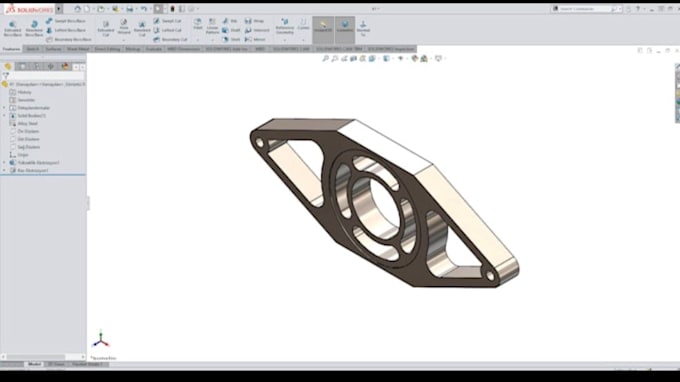Switch to the PropertyManager panel tab

(22, 66)
